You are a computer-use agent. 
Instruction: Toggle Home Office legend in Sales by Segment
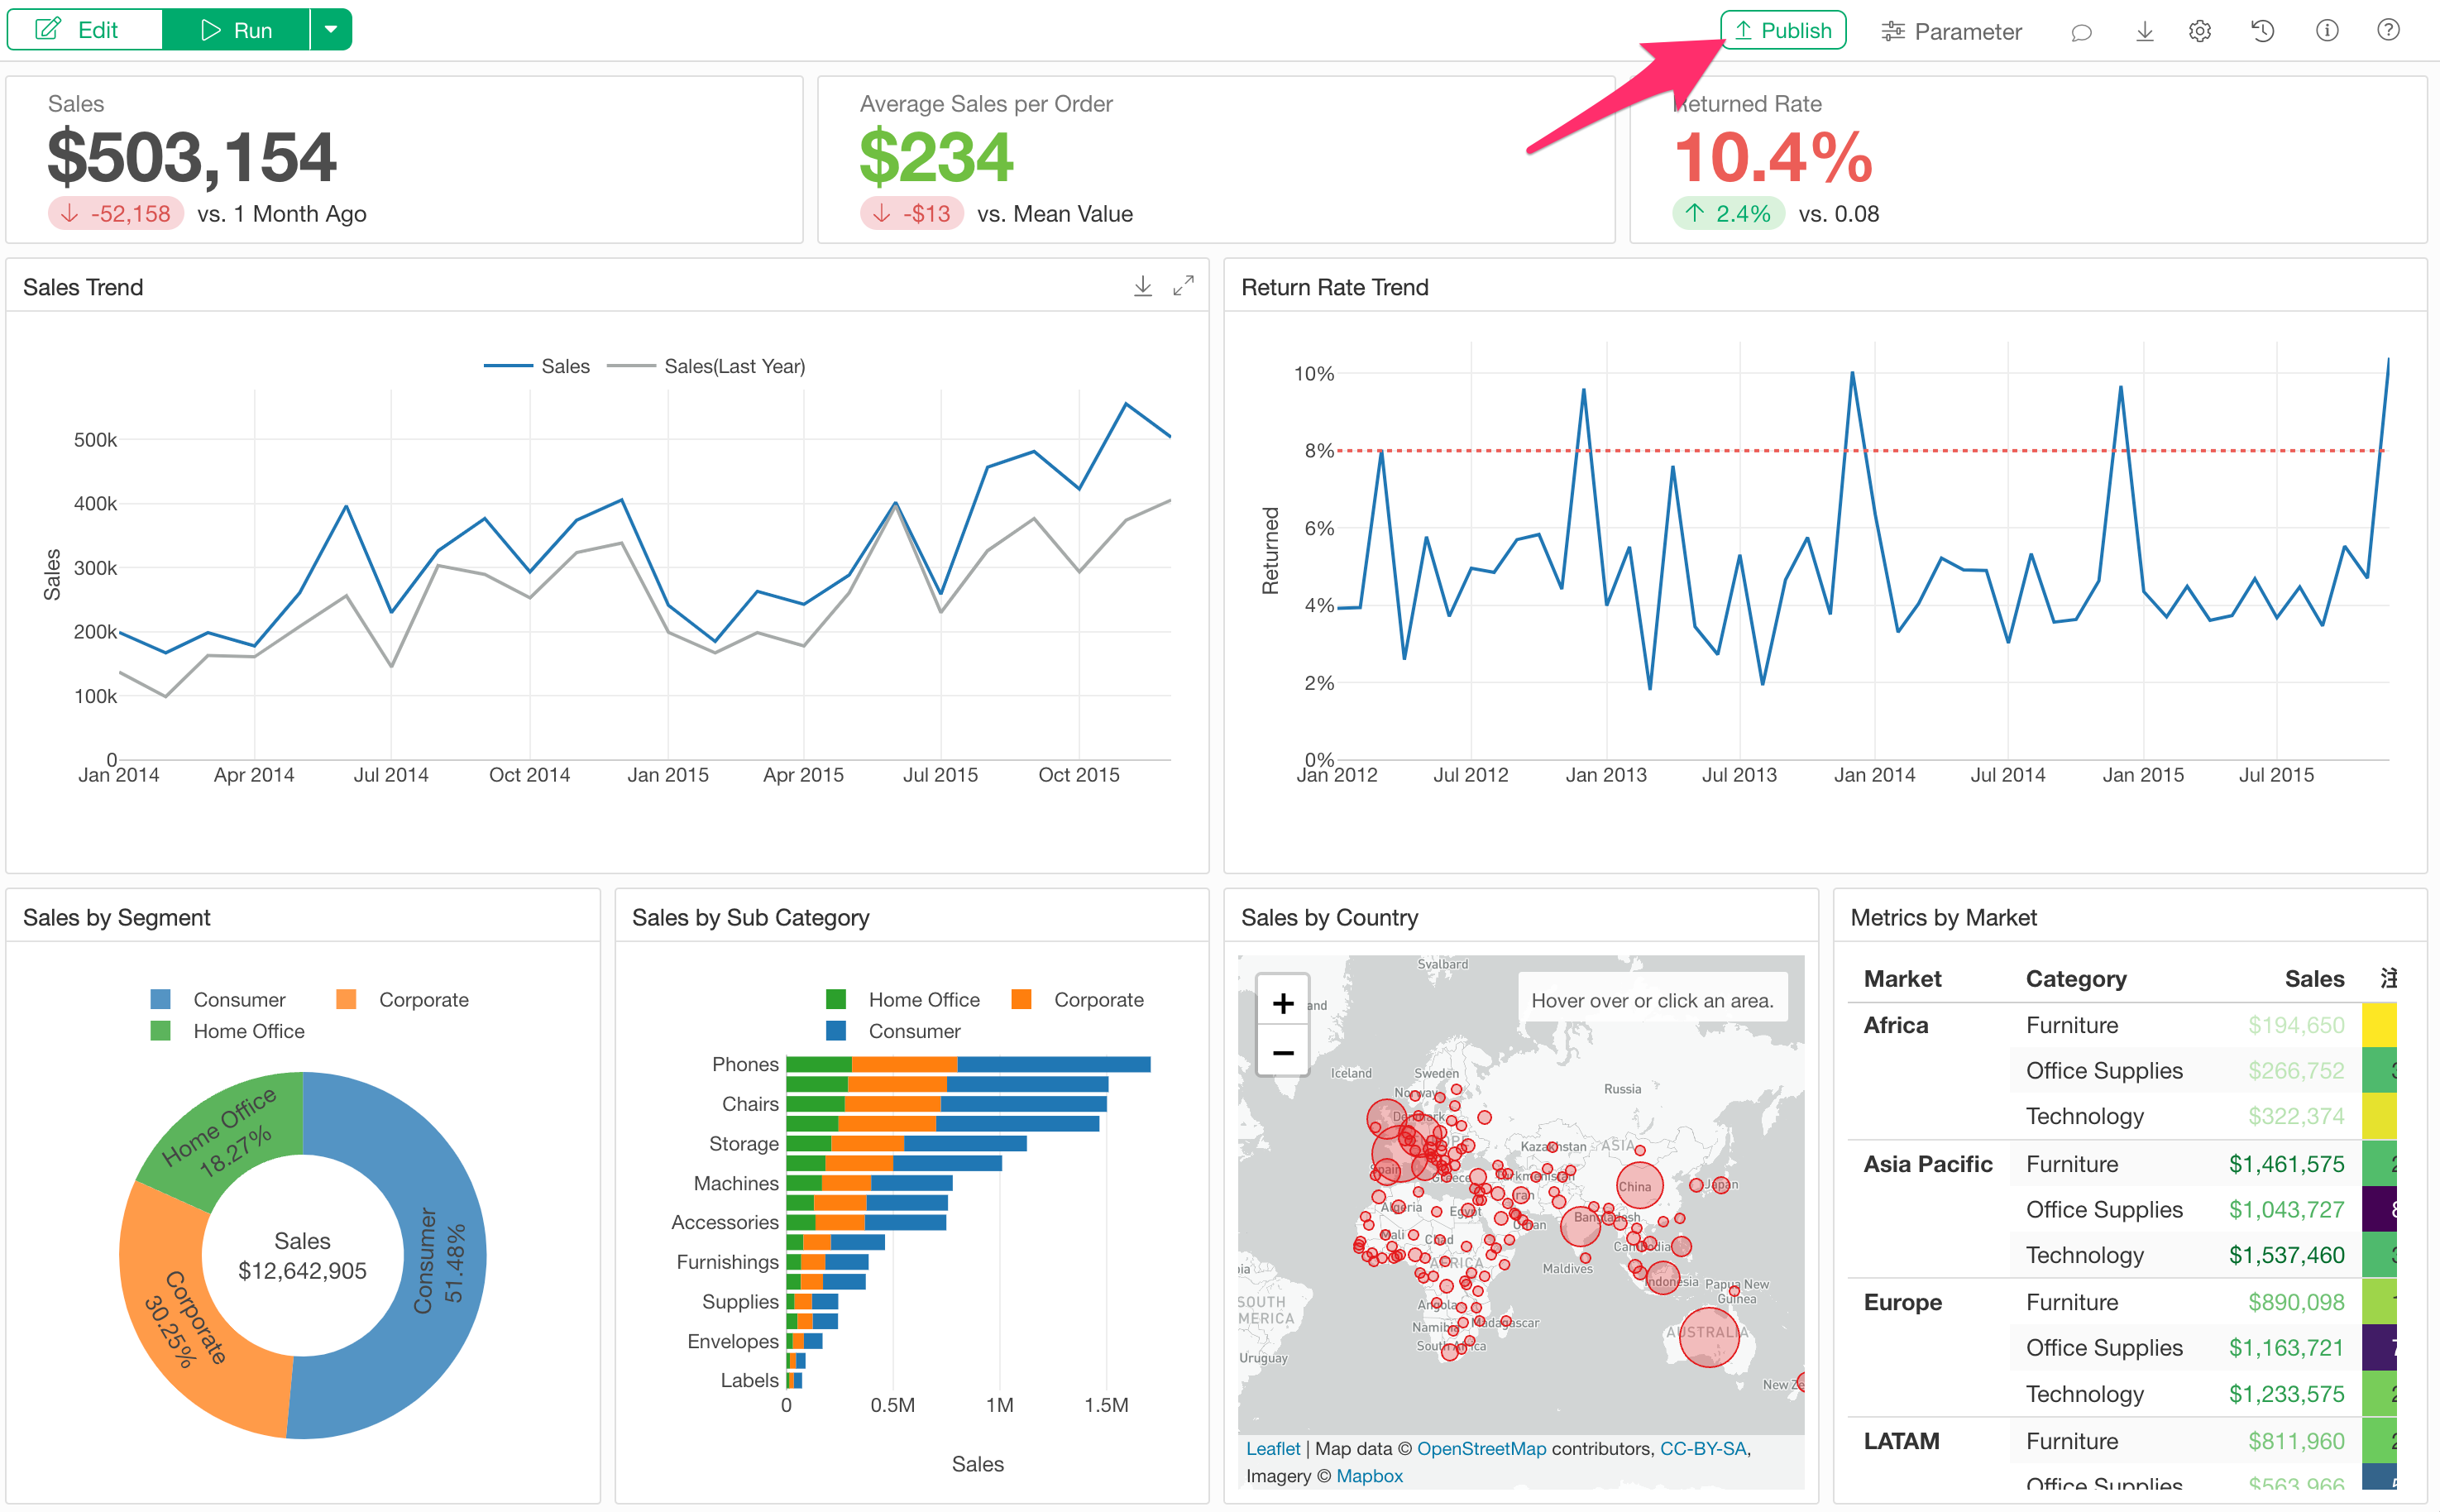click(248, 1031)
